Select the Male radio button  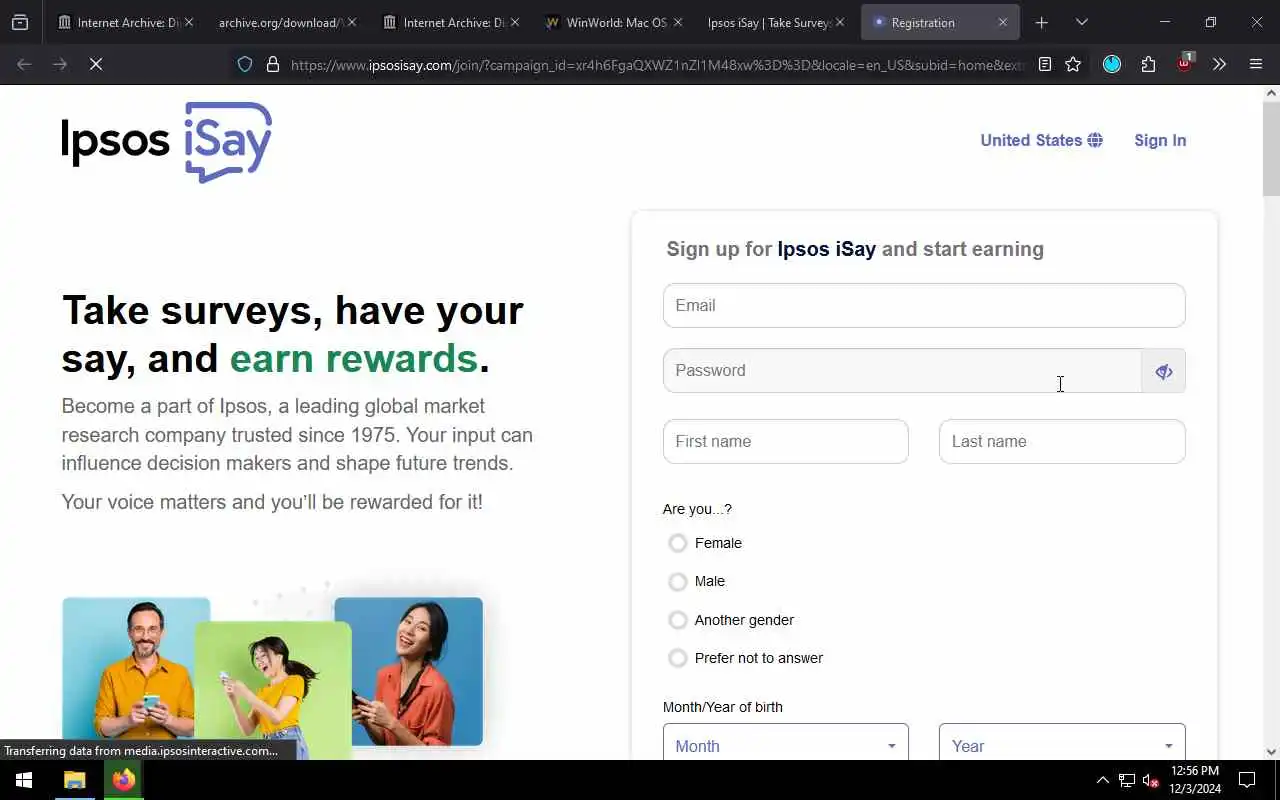[x=678, y=581]
